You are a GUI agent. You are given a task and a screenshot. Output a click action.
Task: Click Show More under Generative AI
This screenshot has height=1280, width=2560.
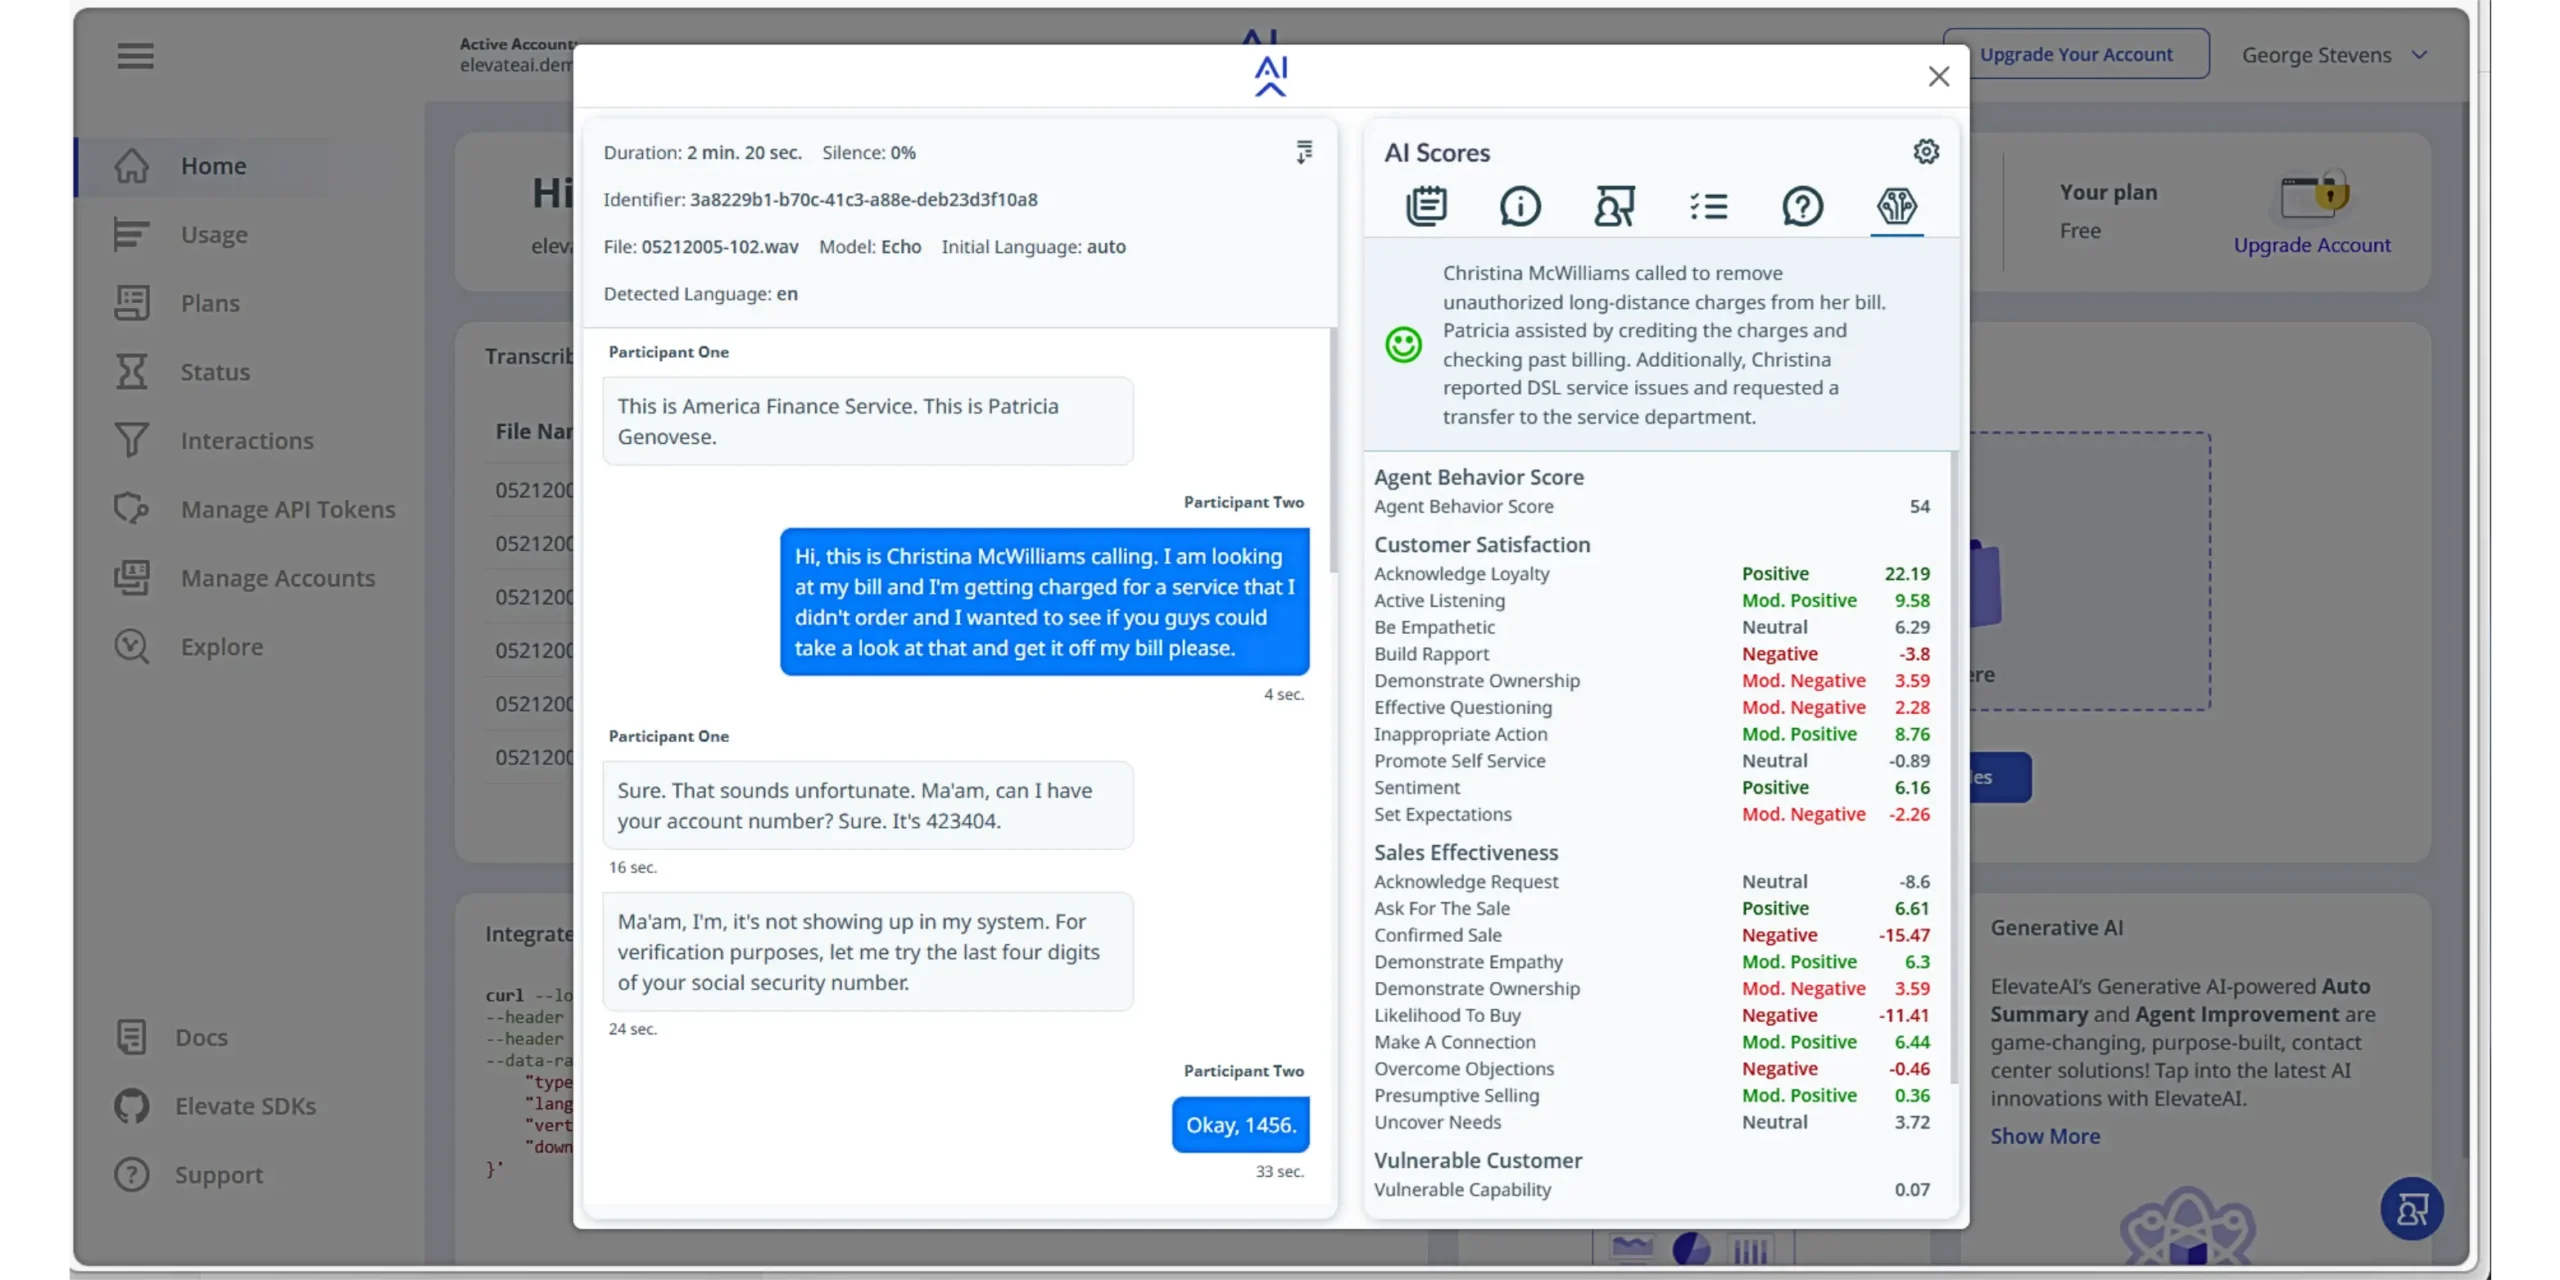pyautogui.click(x=2045, y=1137)
